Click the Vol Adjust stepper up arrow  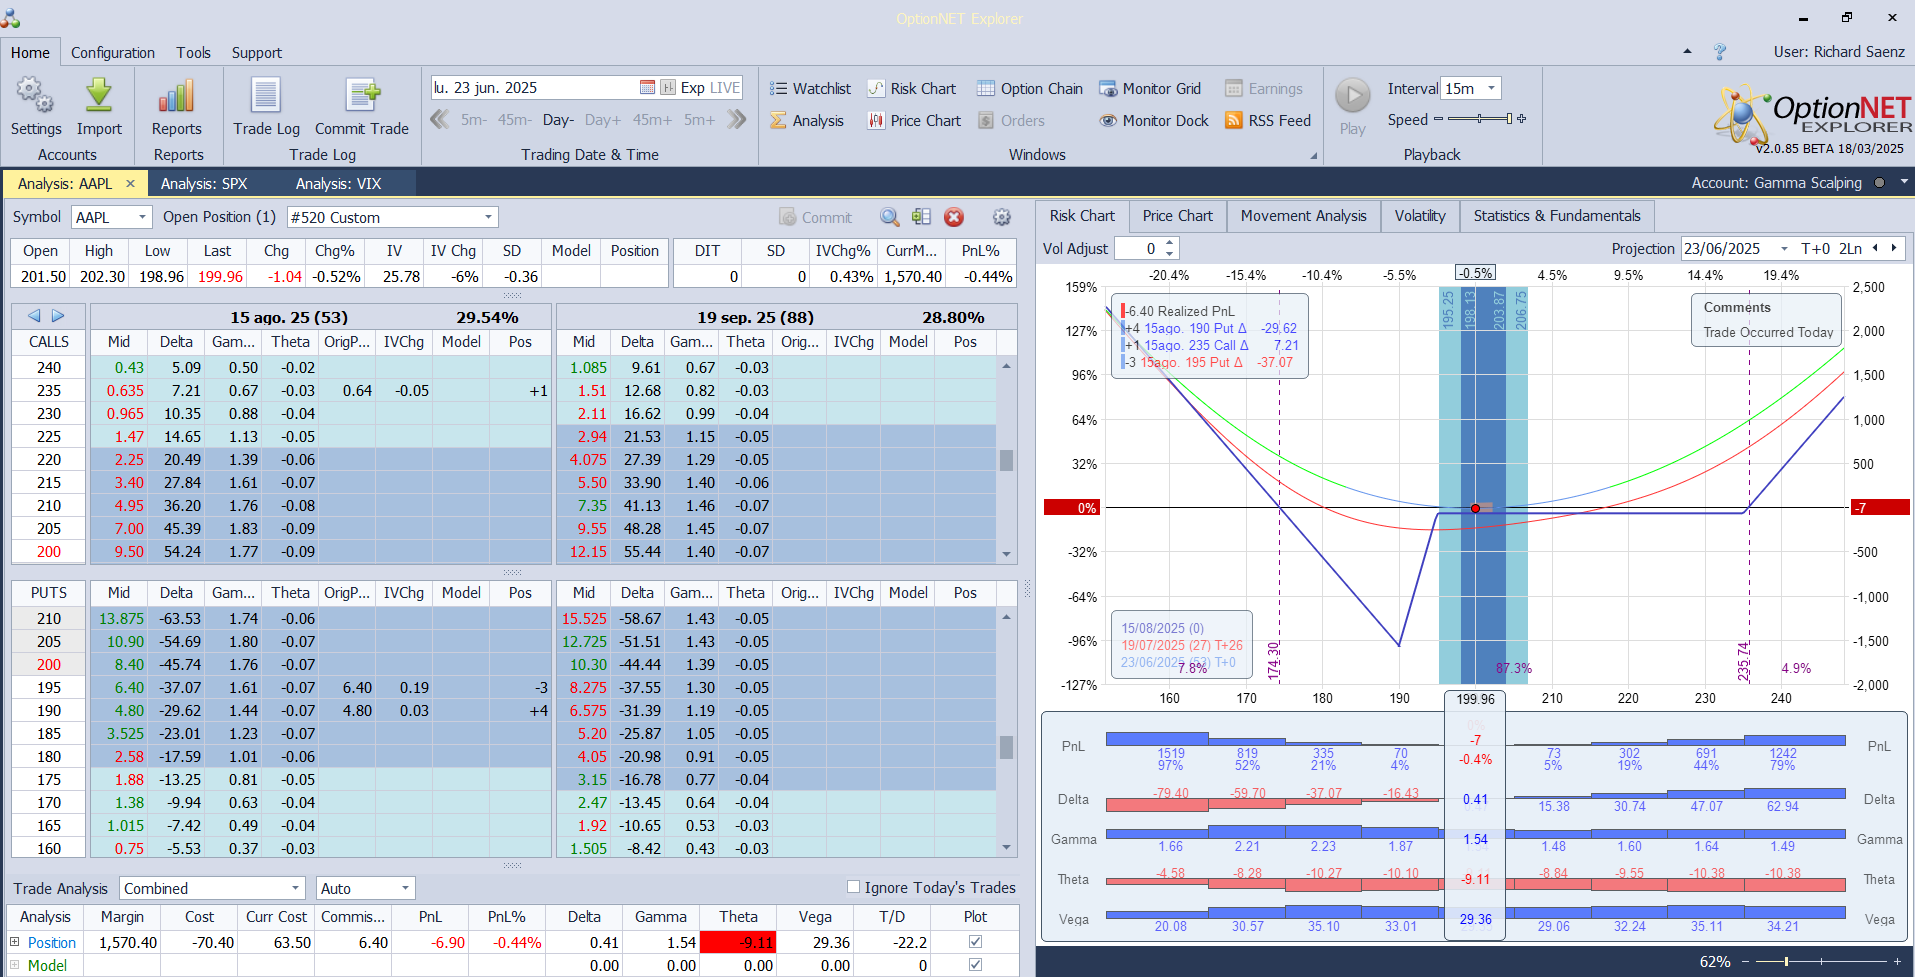click(1170, 243)
